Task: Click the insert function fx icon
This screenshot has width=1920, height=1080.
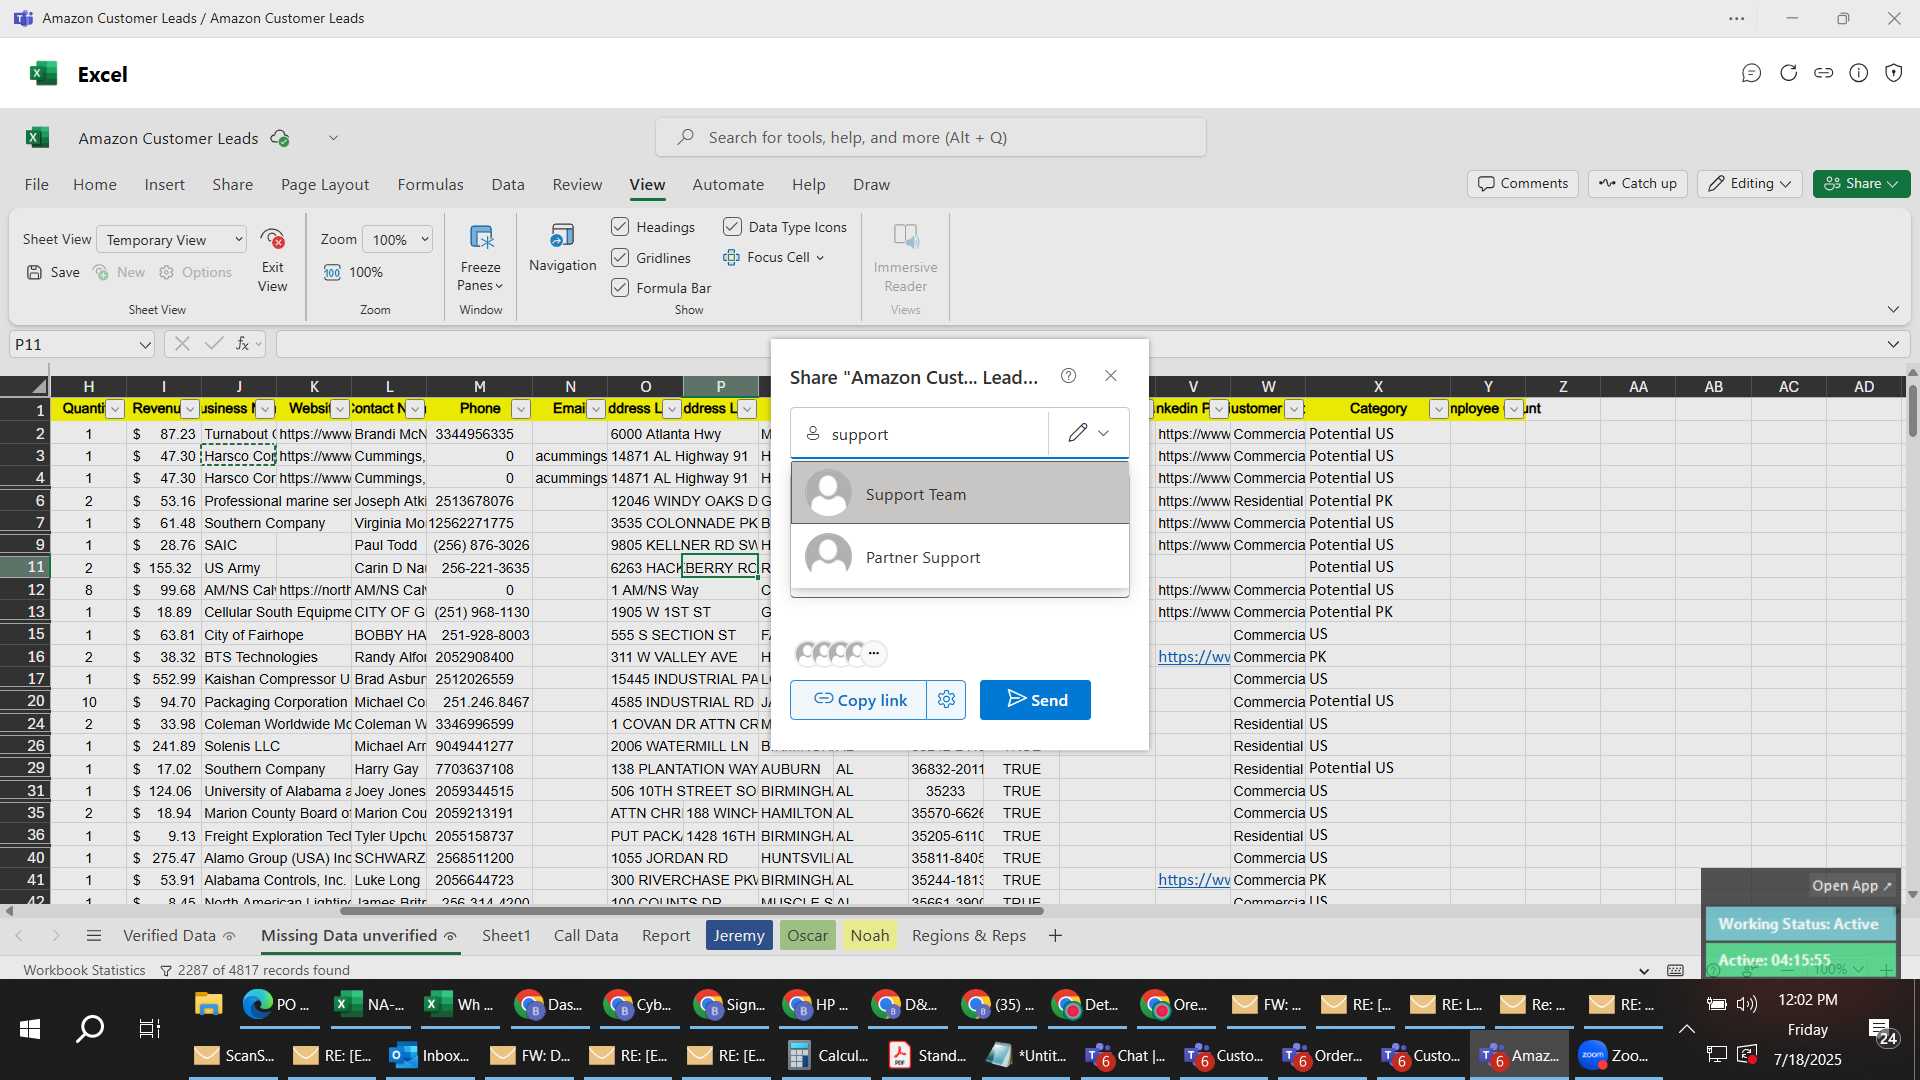Action: (242, 344)
